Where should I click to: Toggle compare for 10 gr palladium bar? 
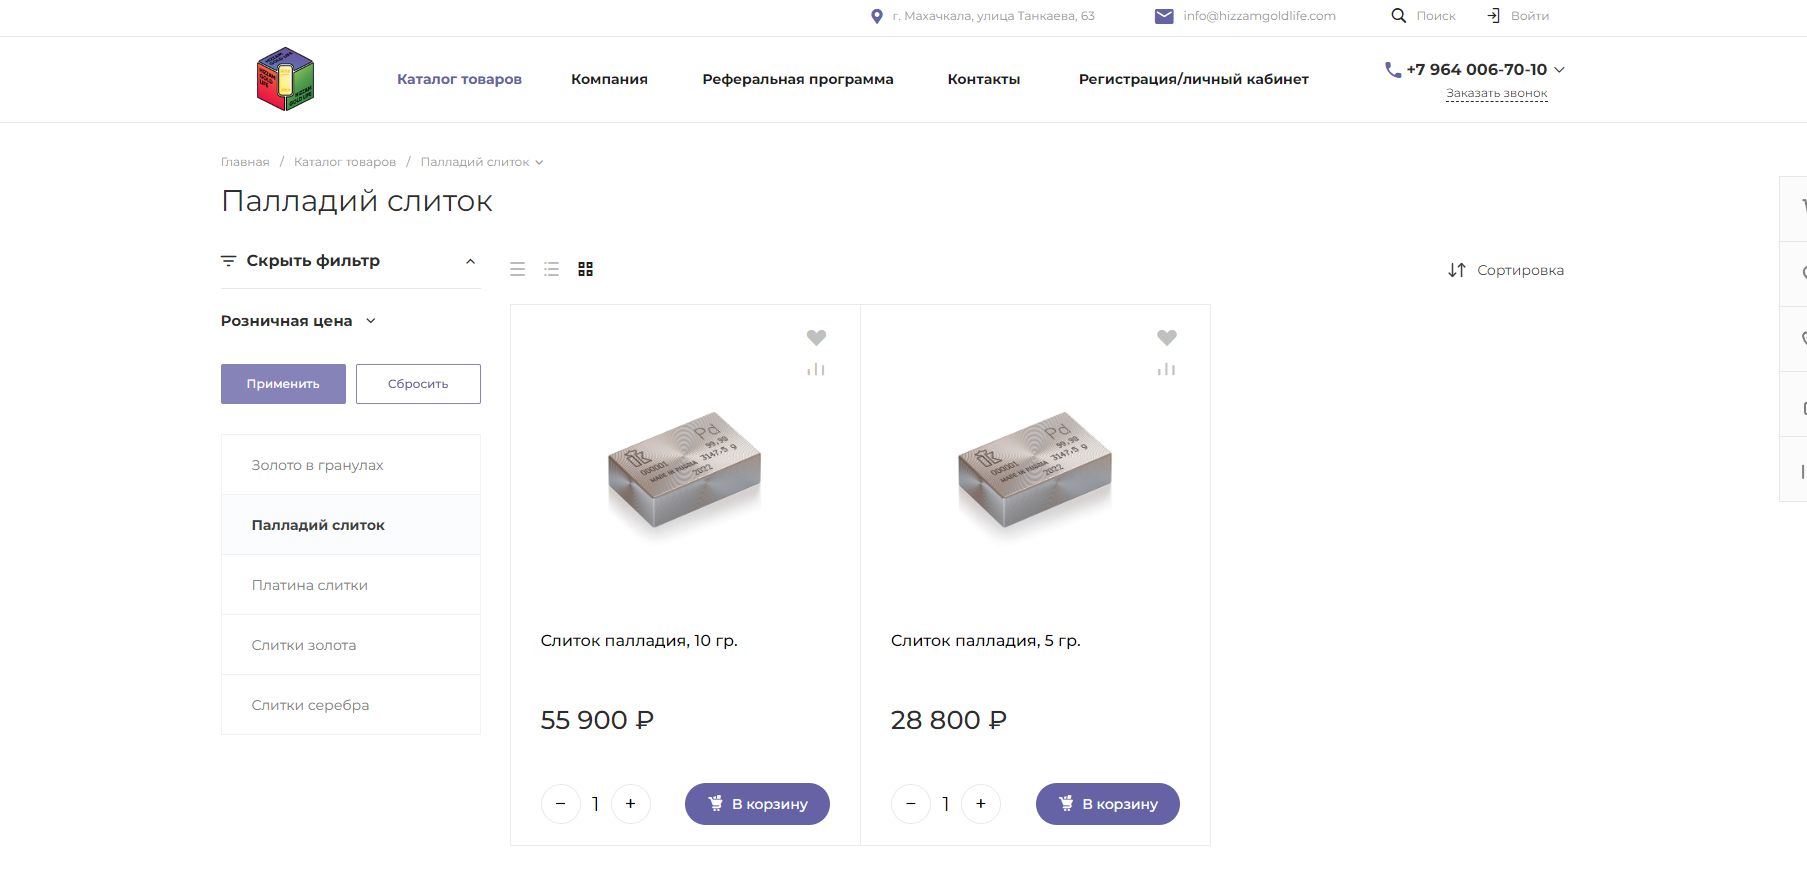(816, 370)
